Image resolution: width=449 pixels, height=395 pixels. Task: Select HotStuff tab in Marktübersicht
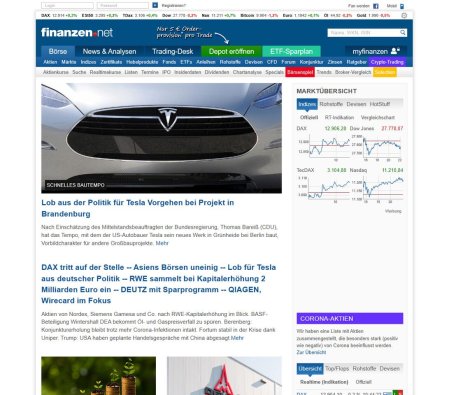coord(380,104)
